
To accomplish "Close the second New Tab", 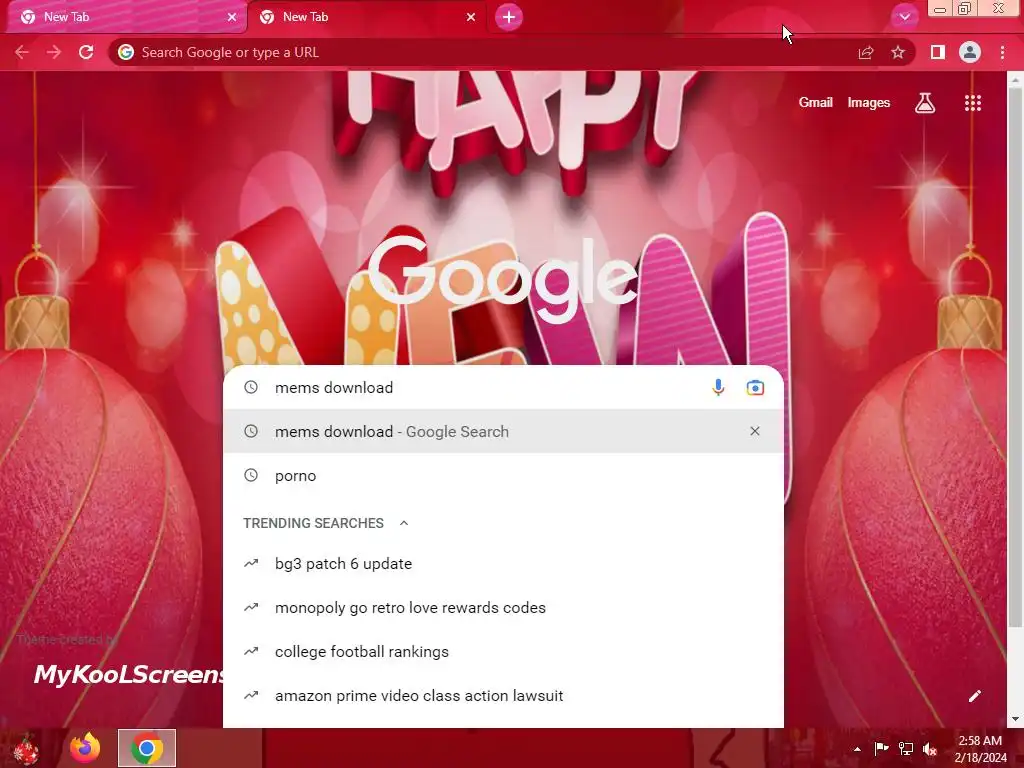I will click(x=471, y=17).
